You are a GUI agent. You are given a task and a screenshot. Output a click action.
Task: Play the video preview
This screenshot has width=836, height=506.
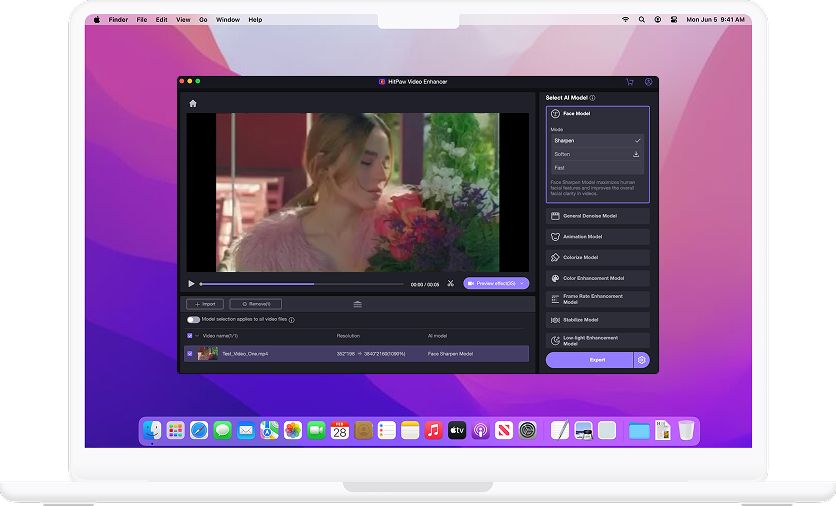(x=192, y=284)
